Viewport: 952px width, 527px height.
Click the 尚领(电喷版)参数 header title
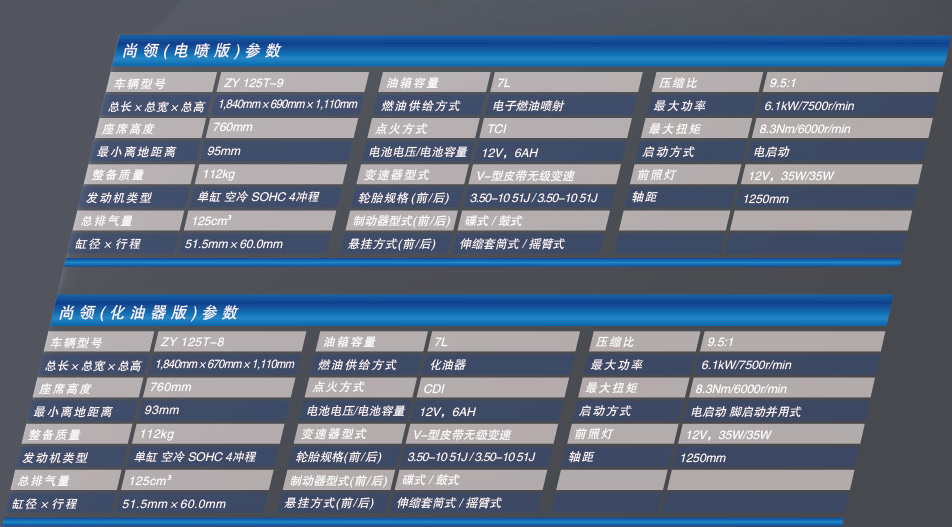202,52
